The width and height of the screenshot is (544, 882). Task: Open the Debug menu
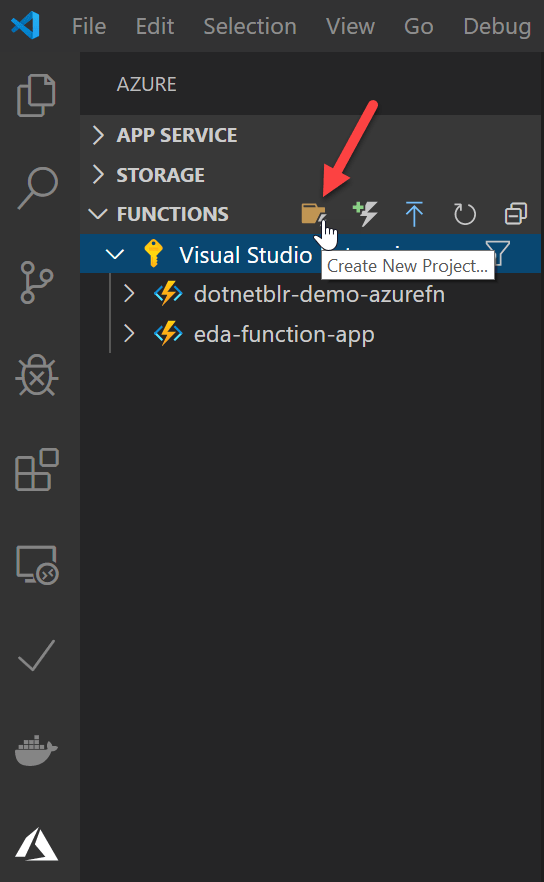497,26
